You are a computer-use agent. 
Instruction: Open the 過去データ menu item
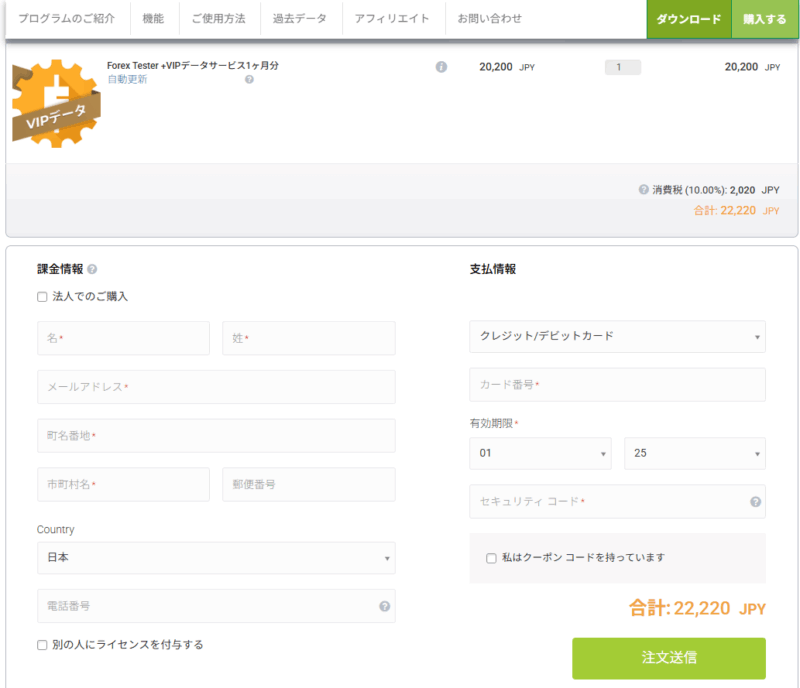[x=300, y=19]
